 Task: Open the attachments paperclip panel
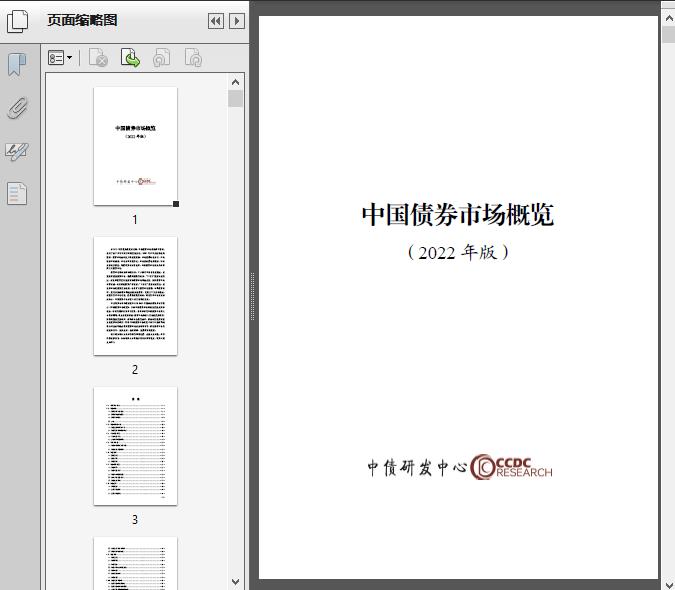[x=18, y=108]
